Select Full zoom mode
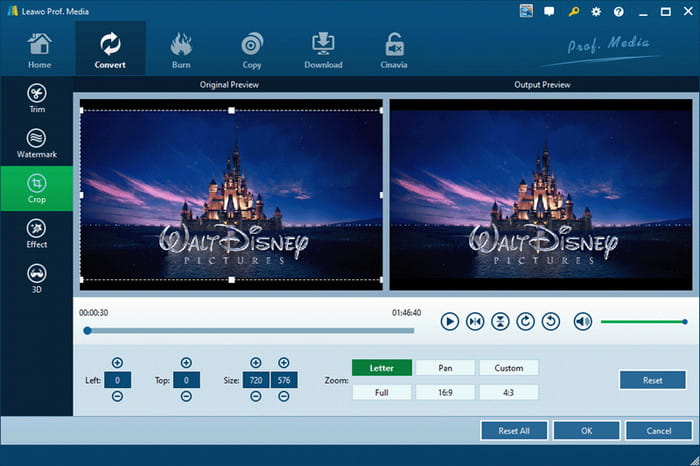The image size is (700, 466). coord(382,392)
